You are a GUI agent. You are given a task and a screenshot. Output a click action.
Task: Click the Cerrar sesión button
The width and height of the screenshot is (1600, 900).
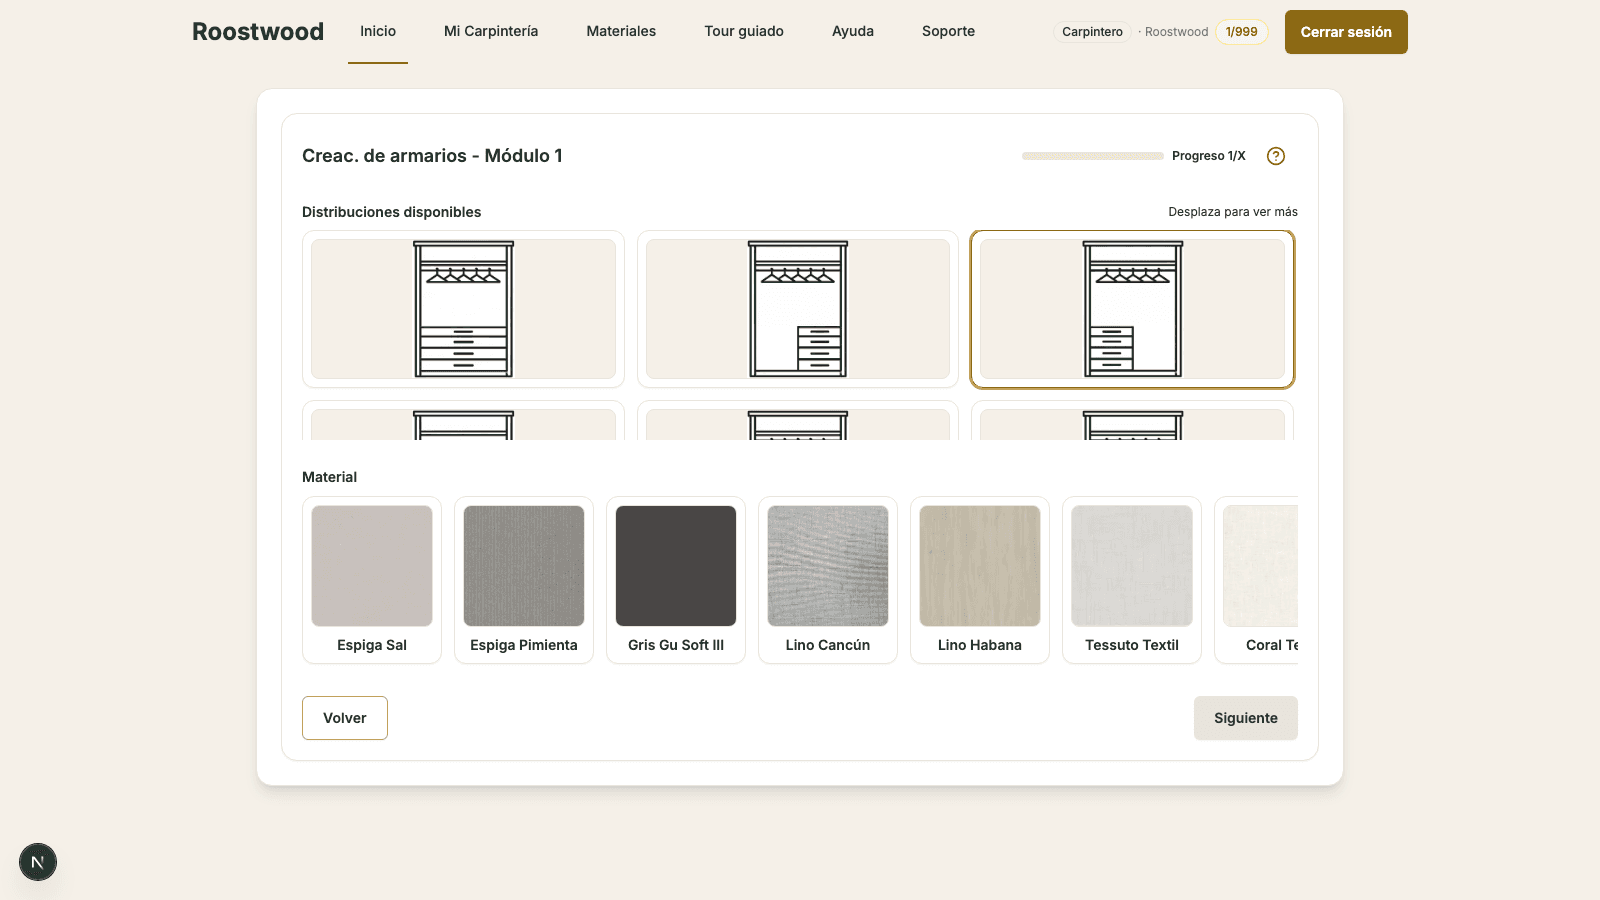point(1346,32)
